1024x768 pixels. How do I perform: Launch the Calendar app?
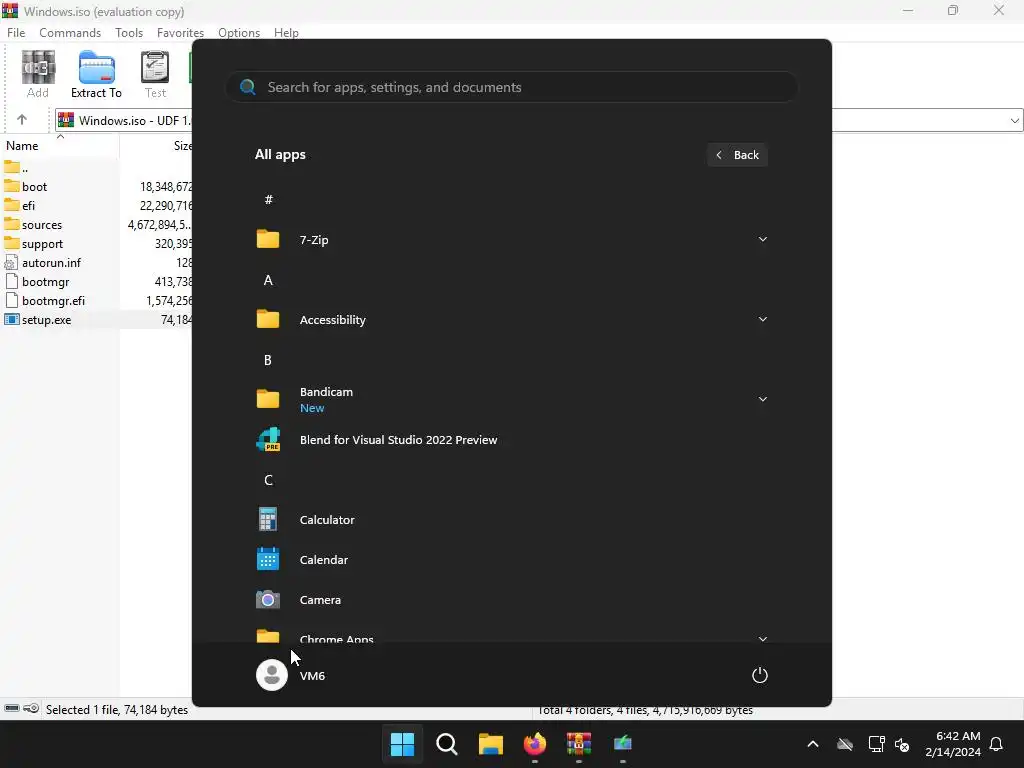point(511,560)
